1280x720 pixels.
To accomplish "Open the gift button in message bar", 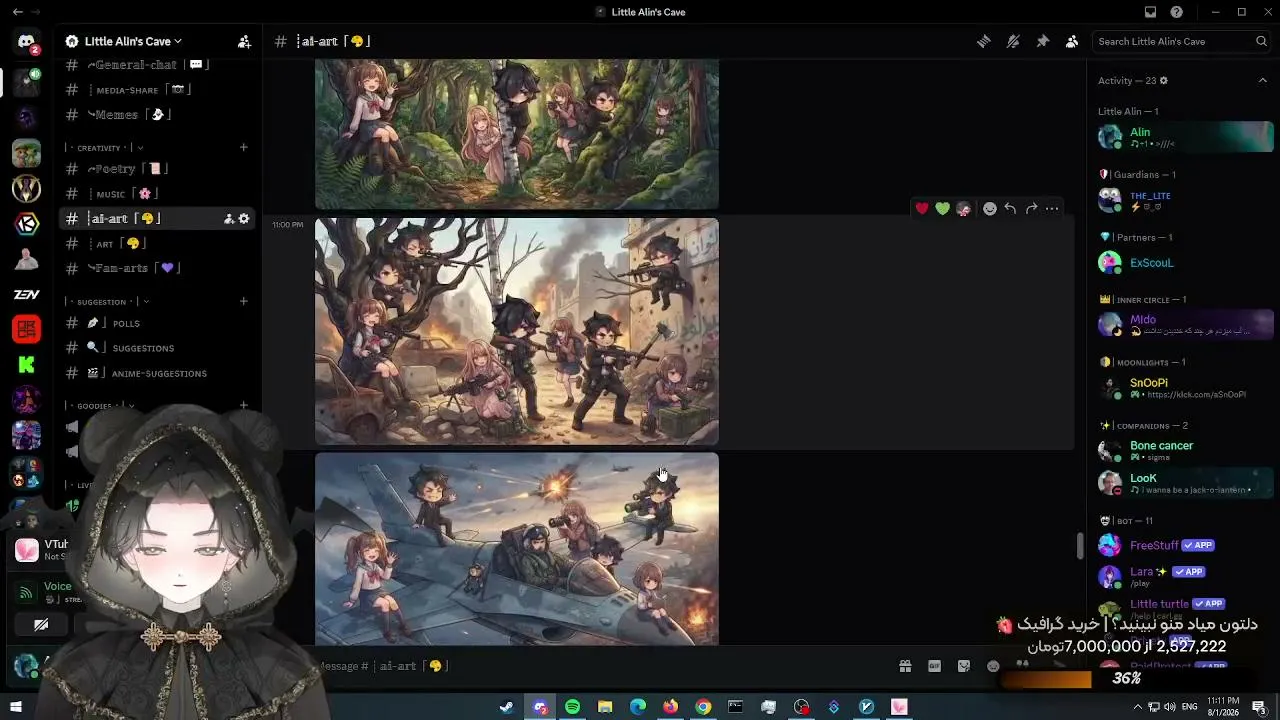I will click(905, 666).
